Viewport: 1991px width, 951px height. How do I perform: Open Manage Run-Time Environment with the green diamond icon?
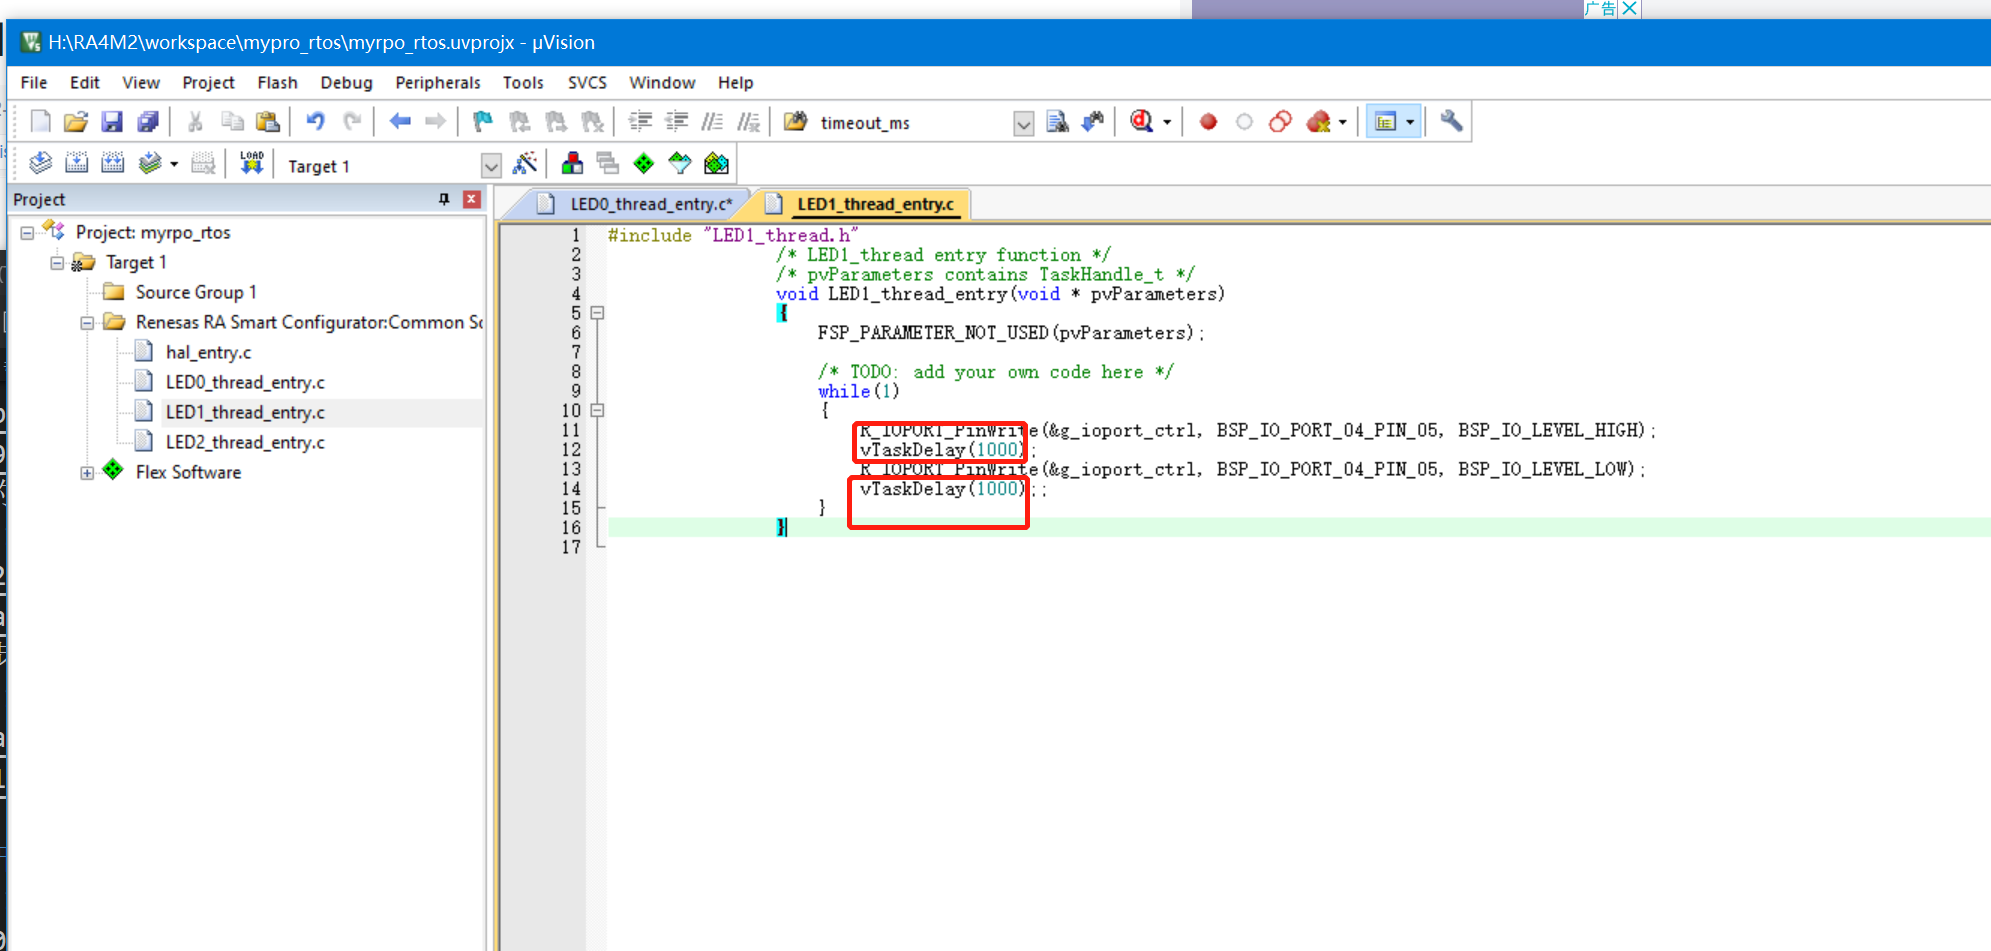coord(644,164)
